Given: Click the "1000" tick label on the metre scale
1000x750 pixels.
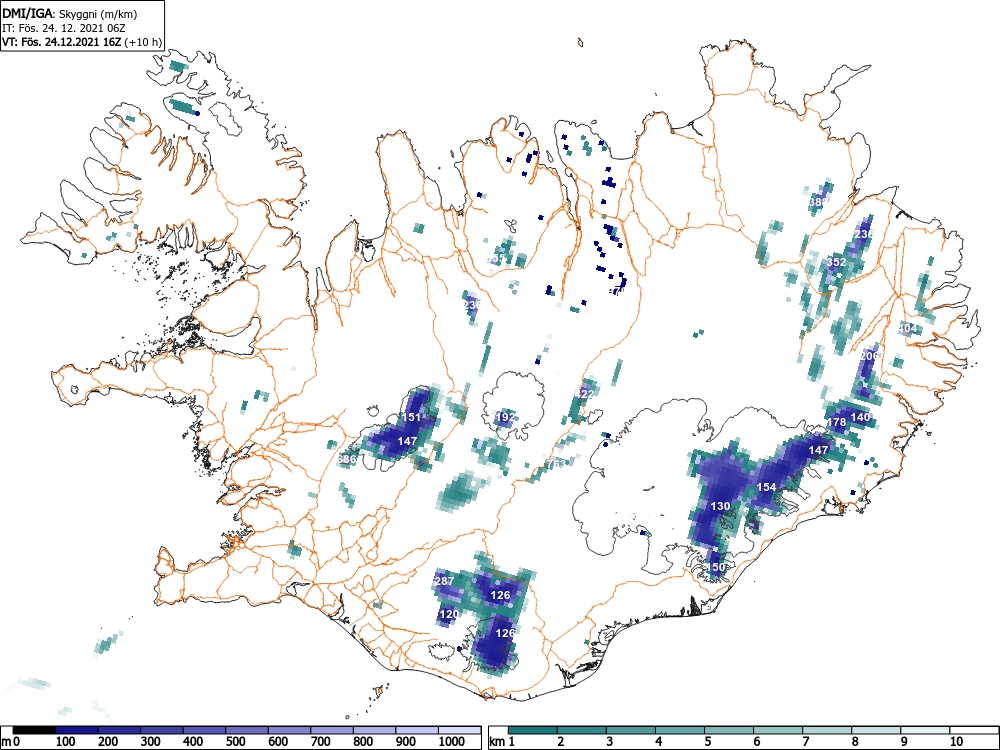Looking at the screenshot, I should click(x=452, y=742).
